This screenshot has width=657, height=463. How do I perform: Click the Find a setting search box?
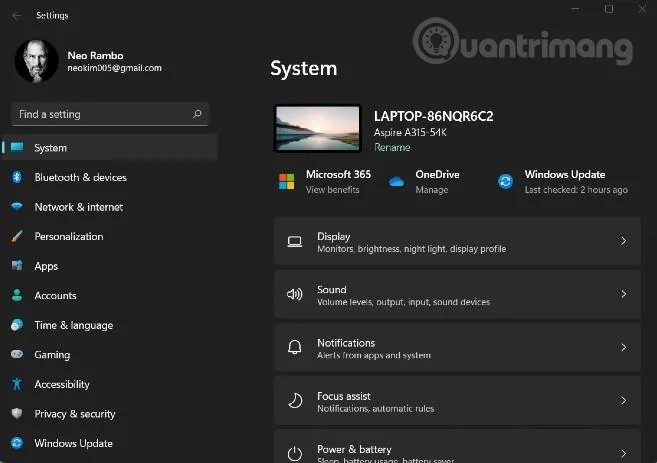(110, 114)
